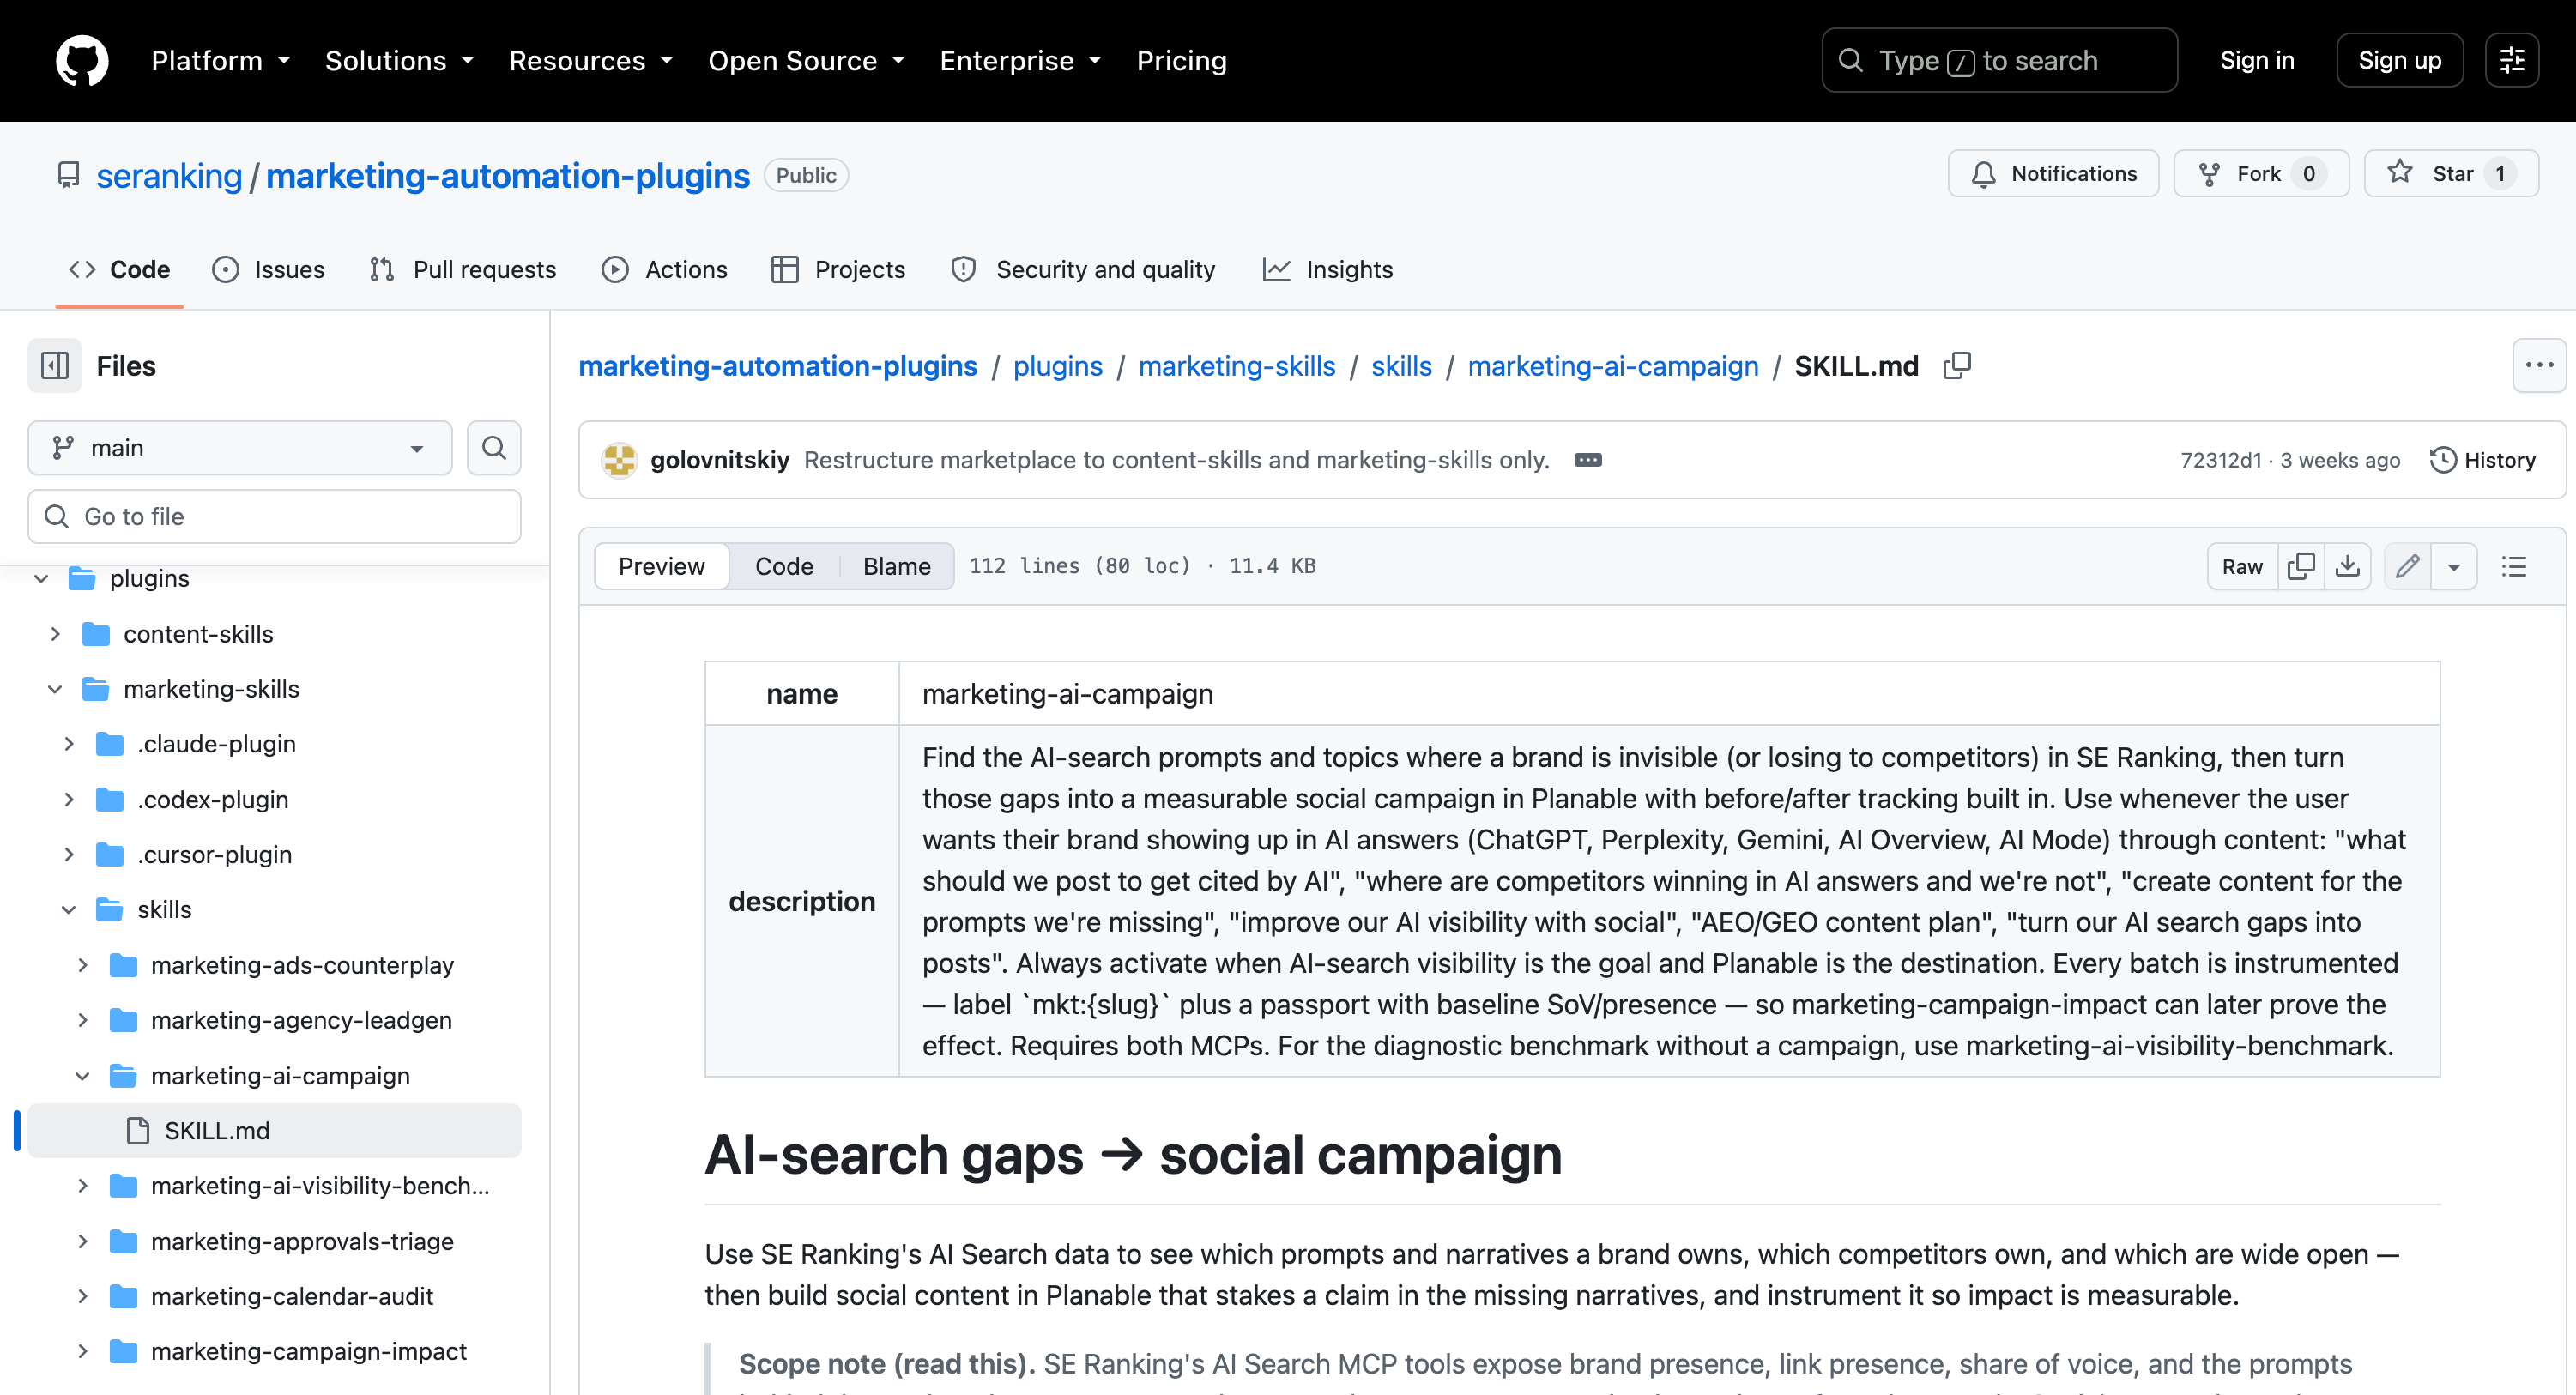Select the SKILL.md file icon in the tree
Image resolution: width=2576 pixels, height=1395 pixels.
pyautogui.click(x=138, y=1131)
